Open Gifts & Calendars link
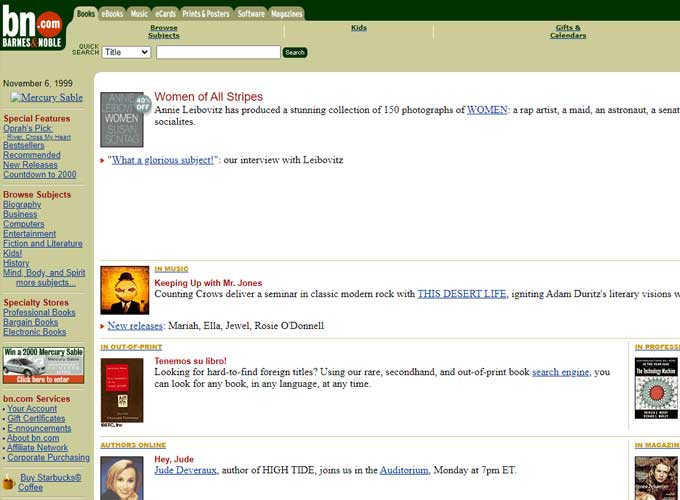The width and height of the screenshot is (680, 500). pos(568,32)
